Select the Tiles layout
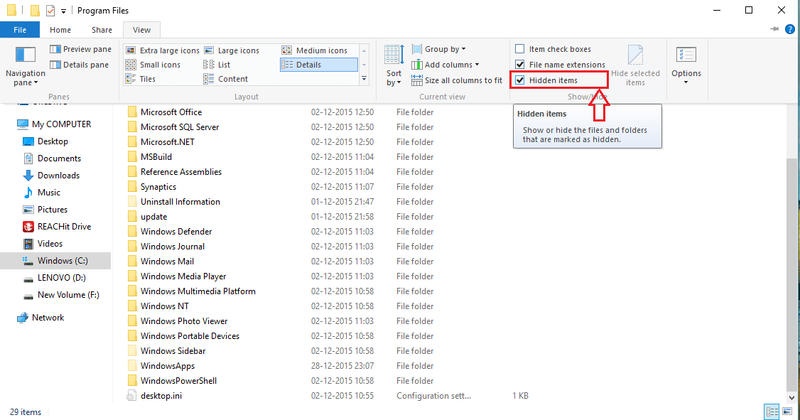This screenshot has height=420, width=800. [140, 79]
